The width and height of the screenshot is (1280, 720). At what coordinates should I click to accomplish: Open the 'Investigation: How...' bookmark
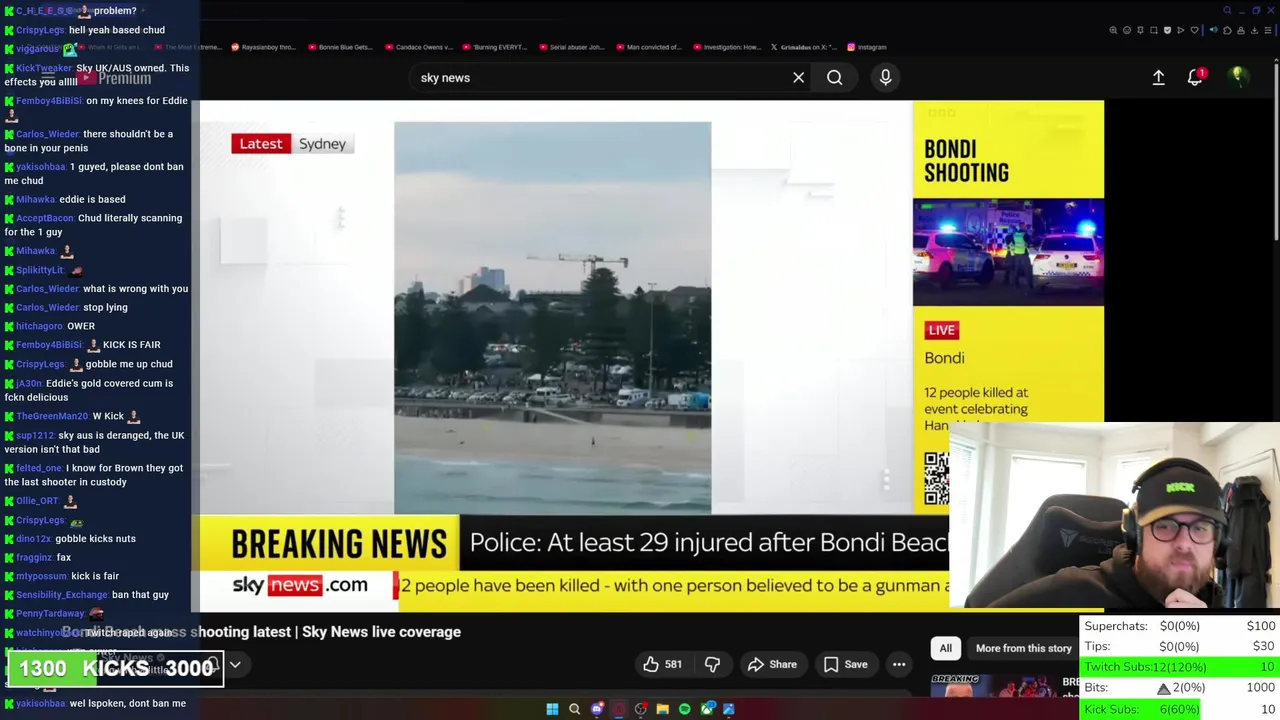point(727,47)
